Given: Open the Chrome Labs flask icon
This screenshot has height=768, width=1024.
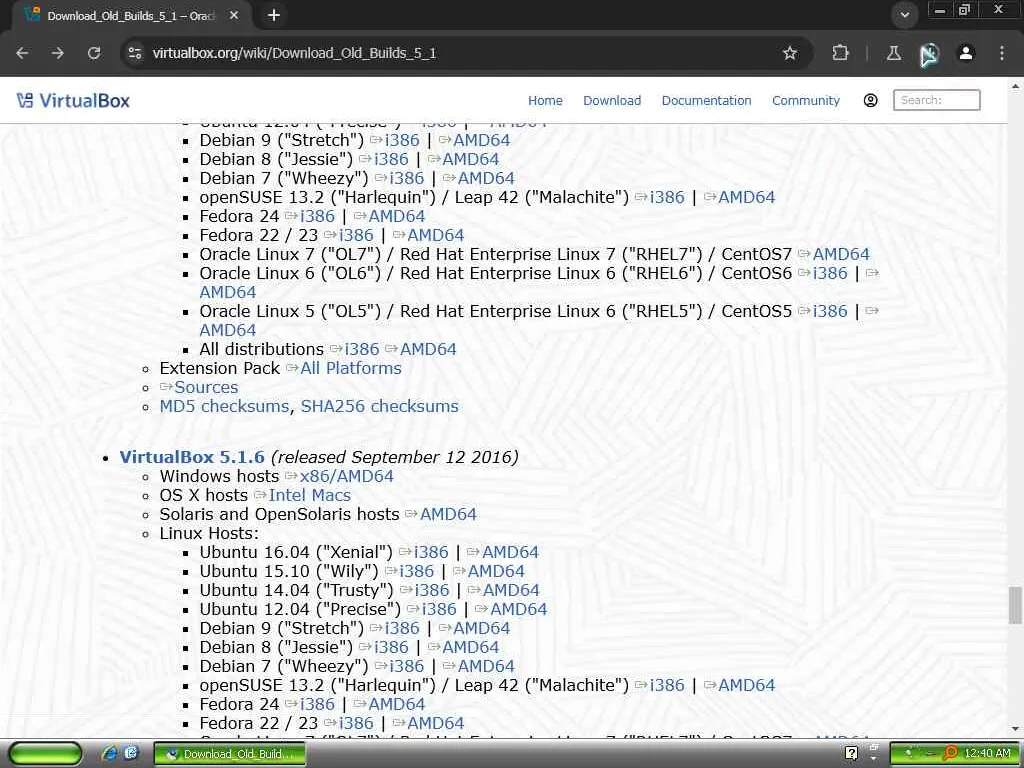Looking at the screenshot, I should (894, 53).
